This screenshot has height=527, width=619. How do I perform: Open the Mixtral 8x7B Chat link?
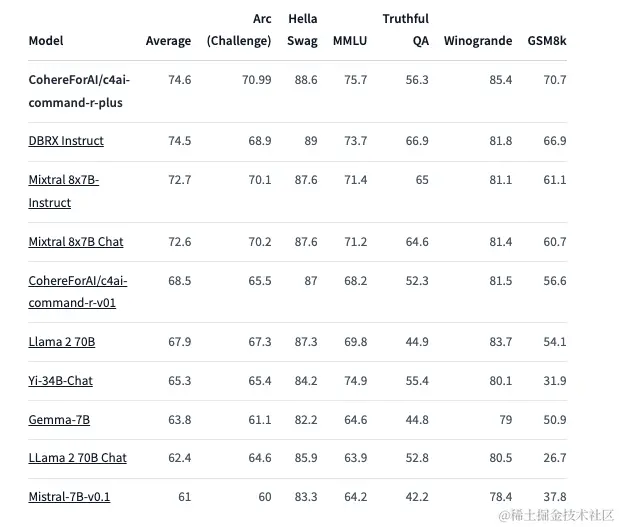pyautogui.click(x=76, y=242)
